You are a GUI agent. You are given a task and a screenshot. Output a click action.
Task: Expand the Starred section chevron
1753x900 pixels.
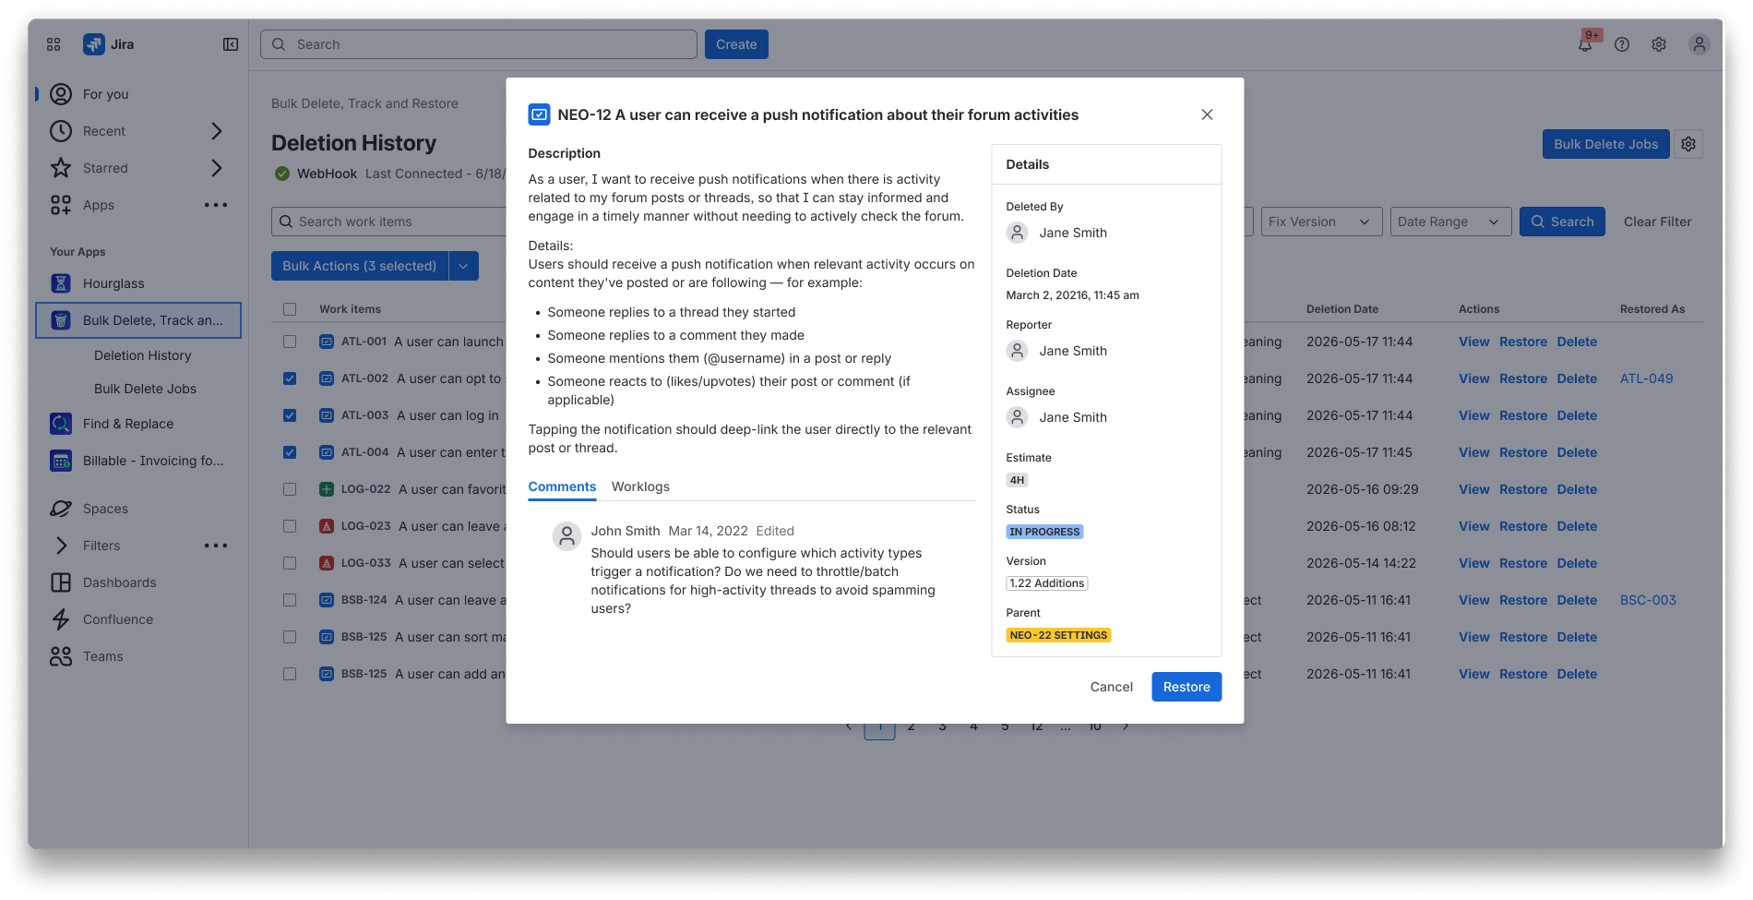pyautogui.click(x=216, y=168)
